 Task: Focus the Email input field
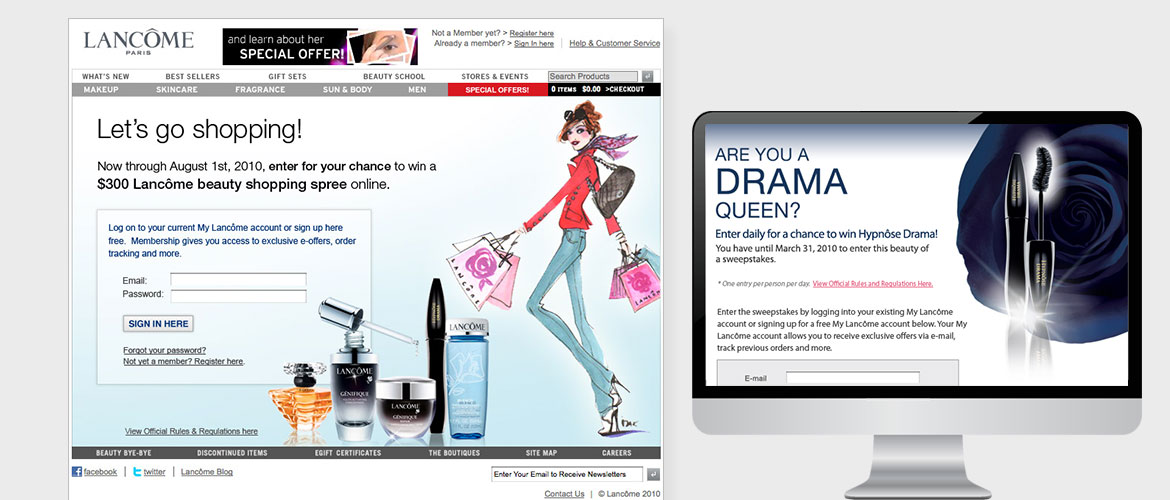point(238,280)
